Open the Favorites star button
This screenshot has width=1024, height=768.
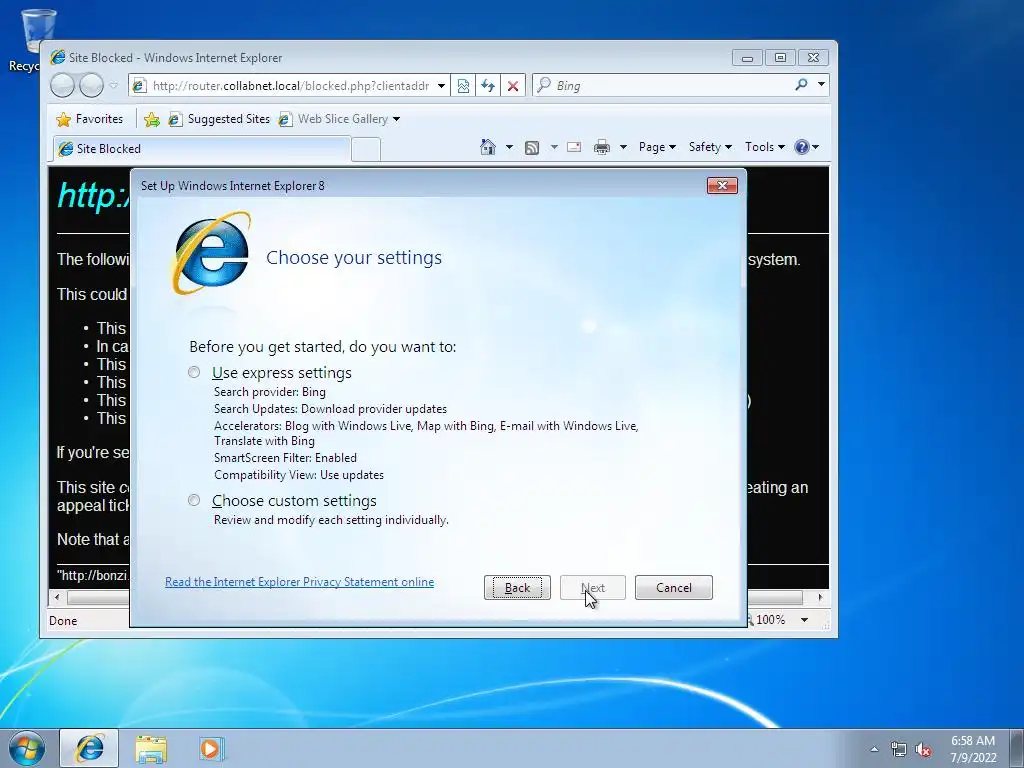90,119
